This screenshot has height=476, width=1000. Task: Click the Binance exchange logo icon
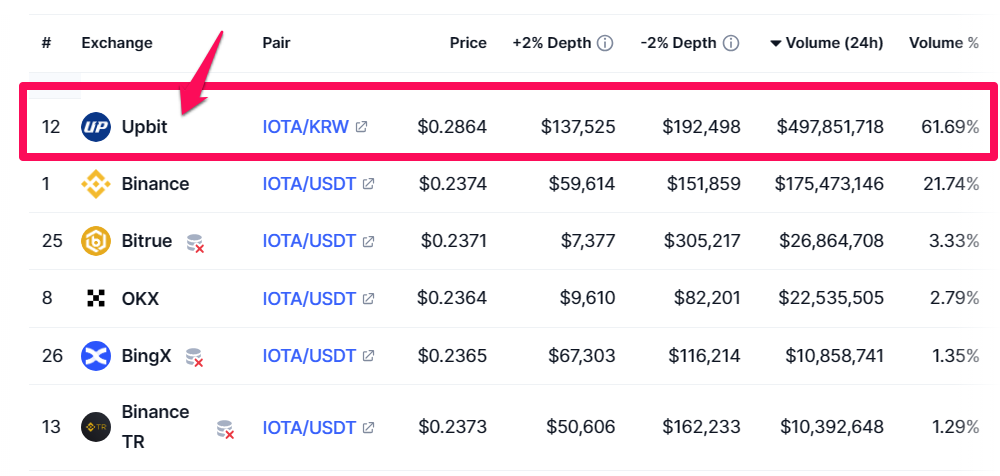[x=96, y=184]
